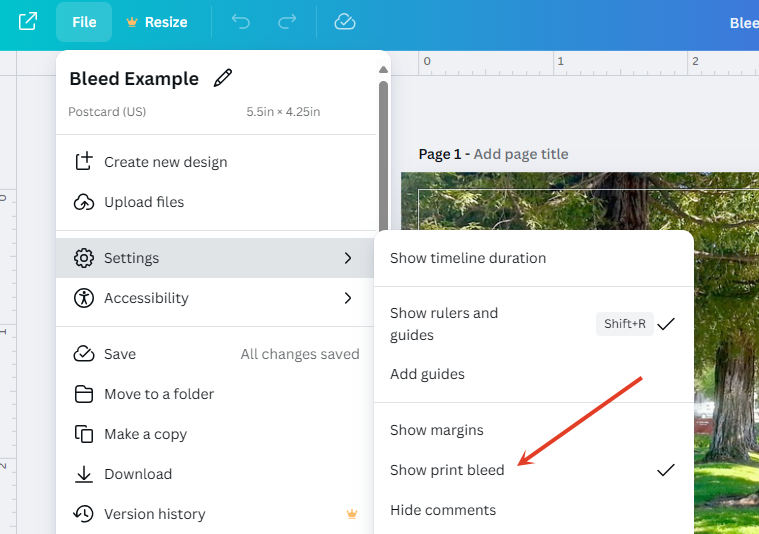Toggle Show timeline duration

click(x=534, y=258)
